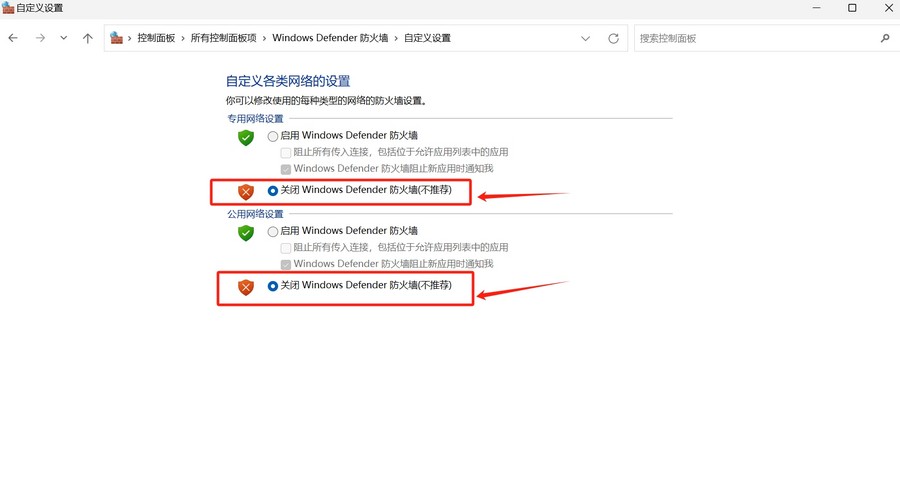Viewport: 900px width, 489px height.
Task: Click the 自定义各类网络的设置 heading
Action: (x=288, y=81)
